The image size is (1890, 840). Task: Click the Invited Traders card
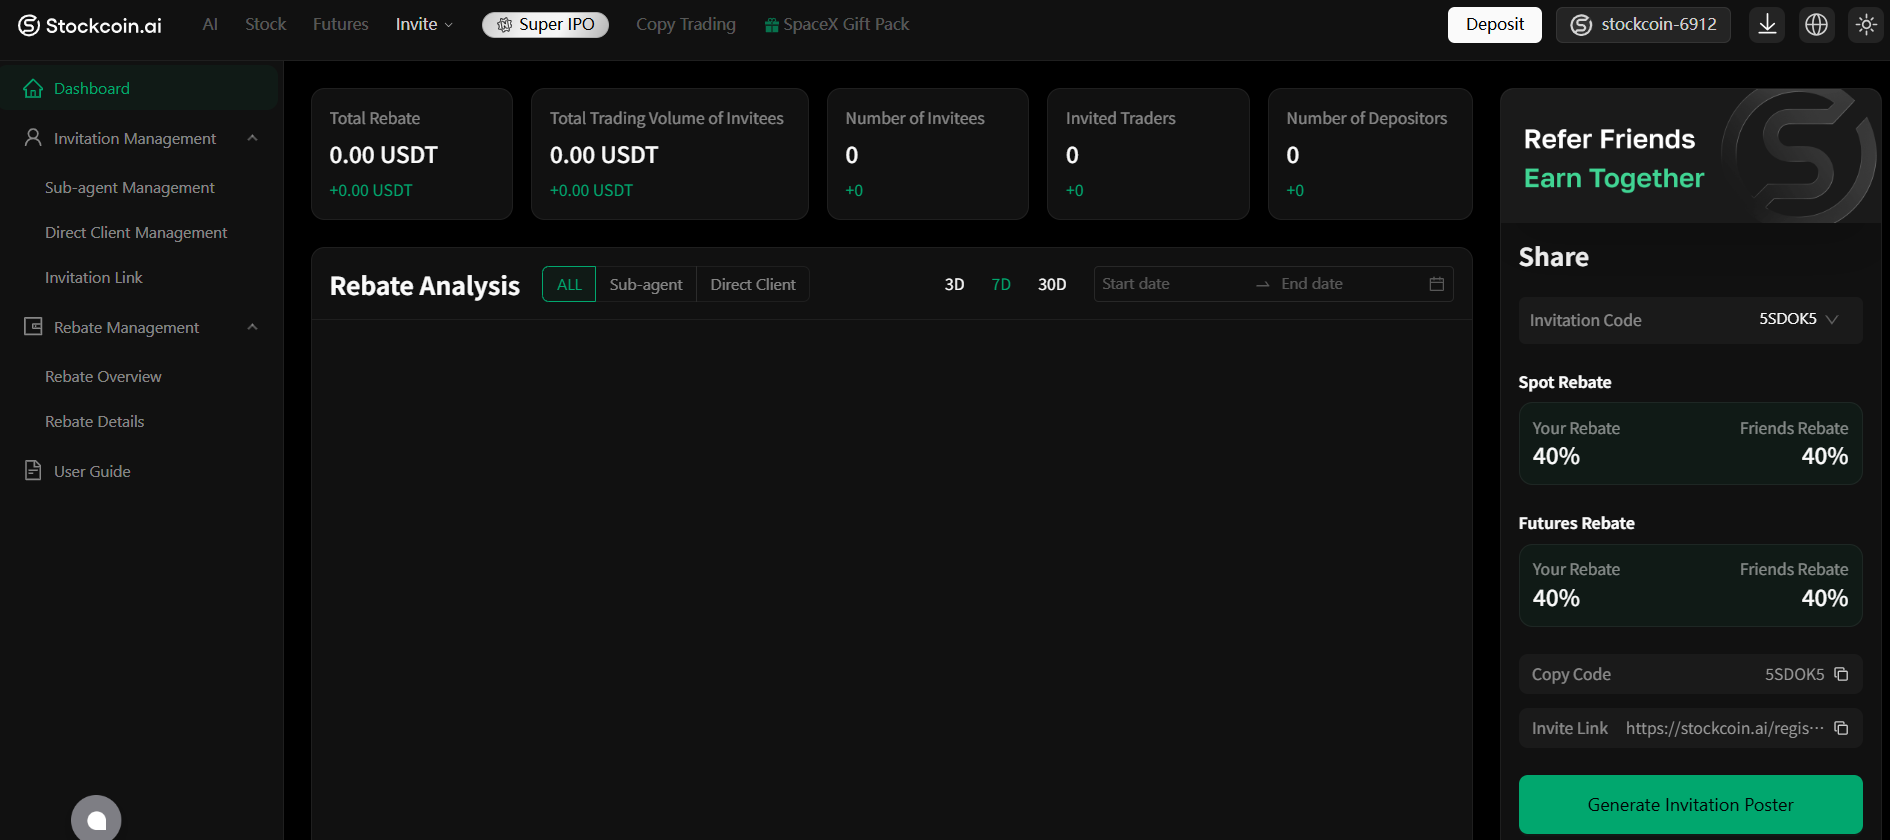click(1148, 154)
